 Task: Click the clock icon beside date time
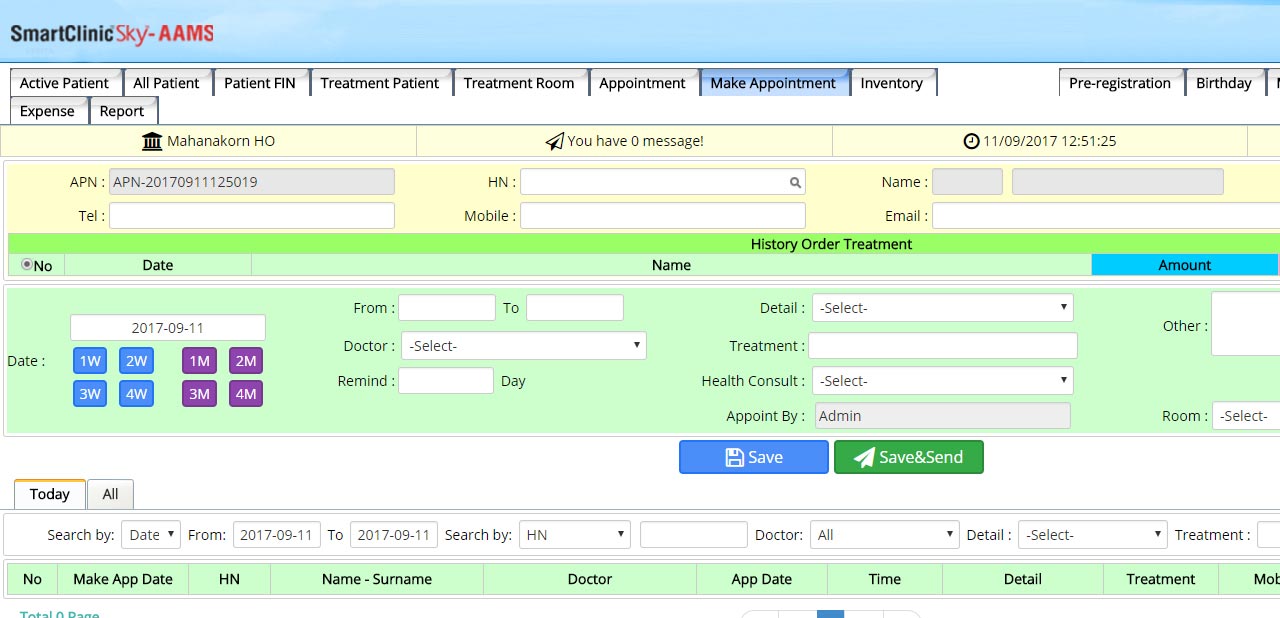click(971, 141)
